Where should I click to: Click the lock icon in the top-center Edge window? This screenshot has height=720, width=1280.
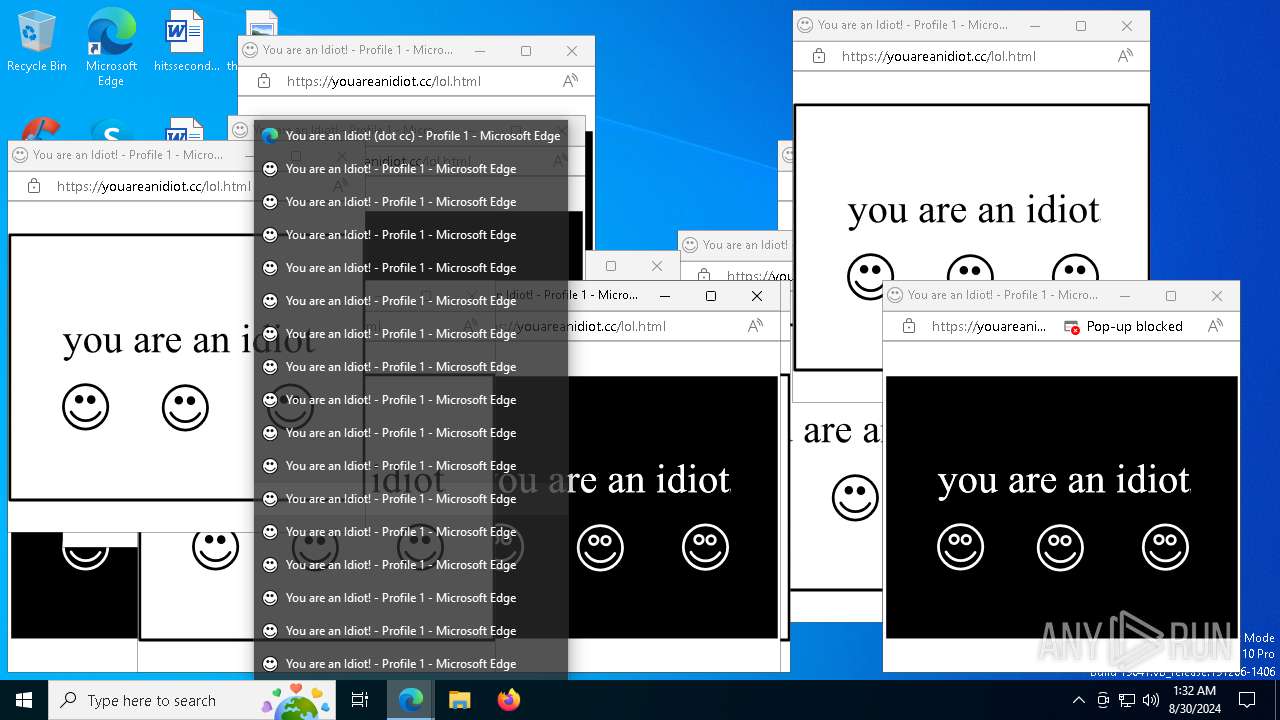pos(264,81)
